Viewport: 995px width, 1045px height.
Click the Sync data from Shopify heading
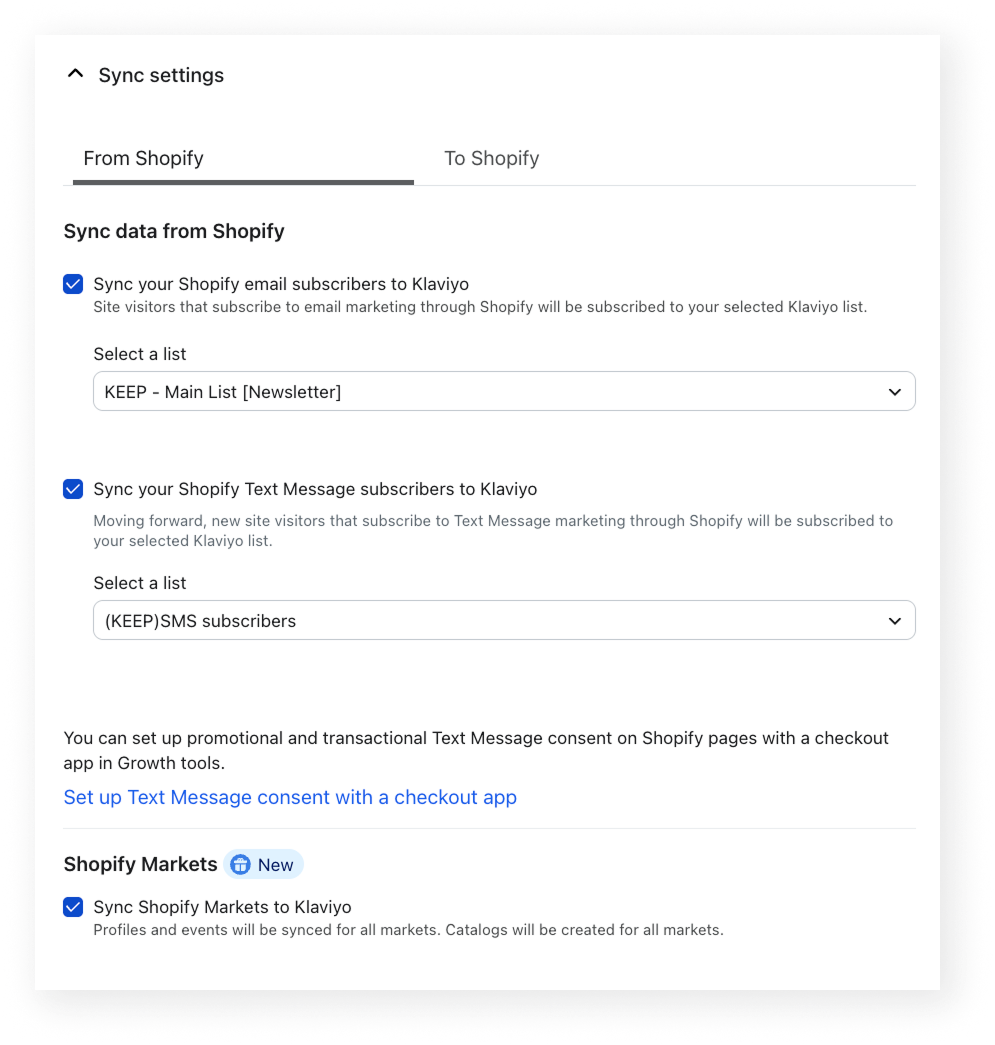coord(174,231)
